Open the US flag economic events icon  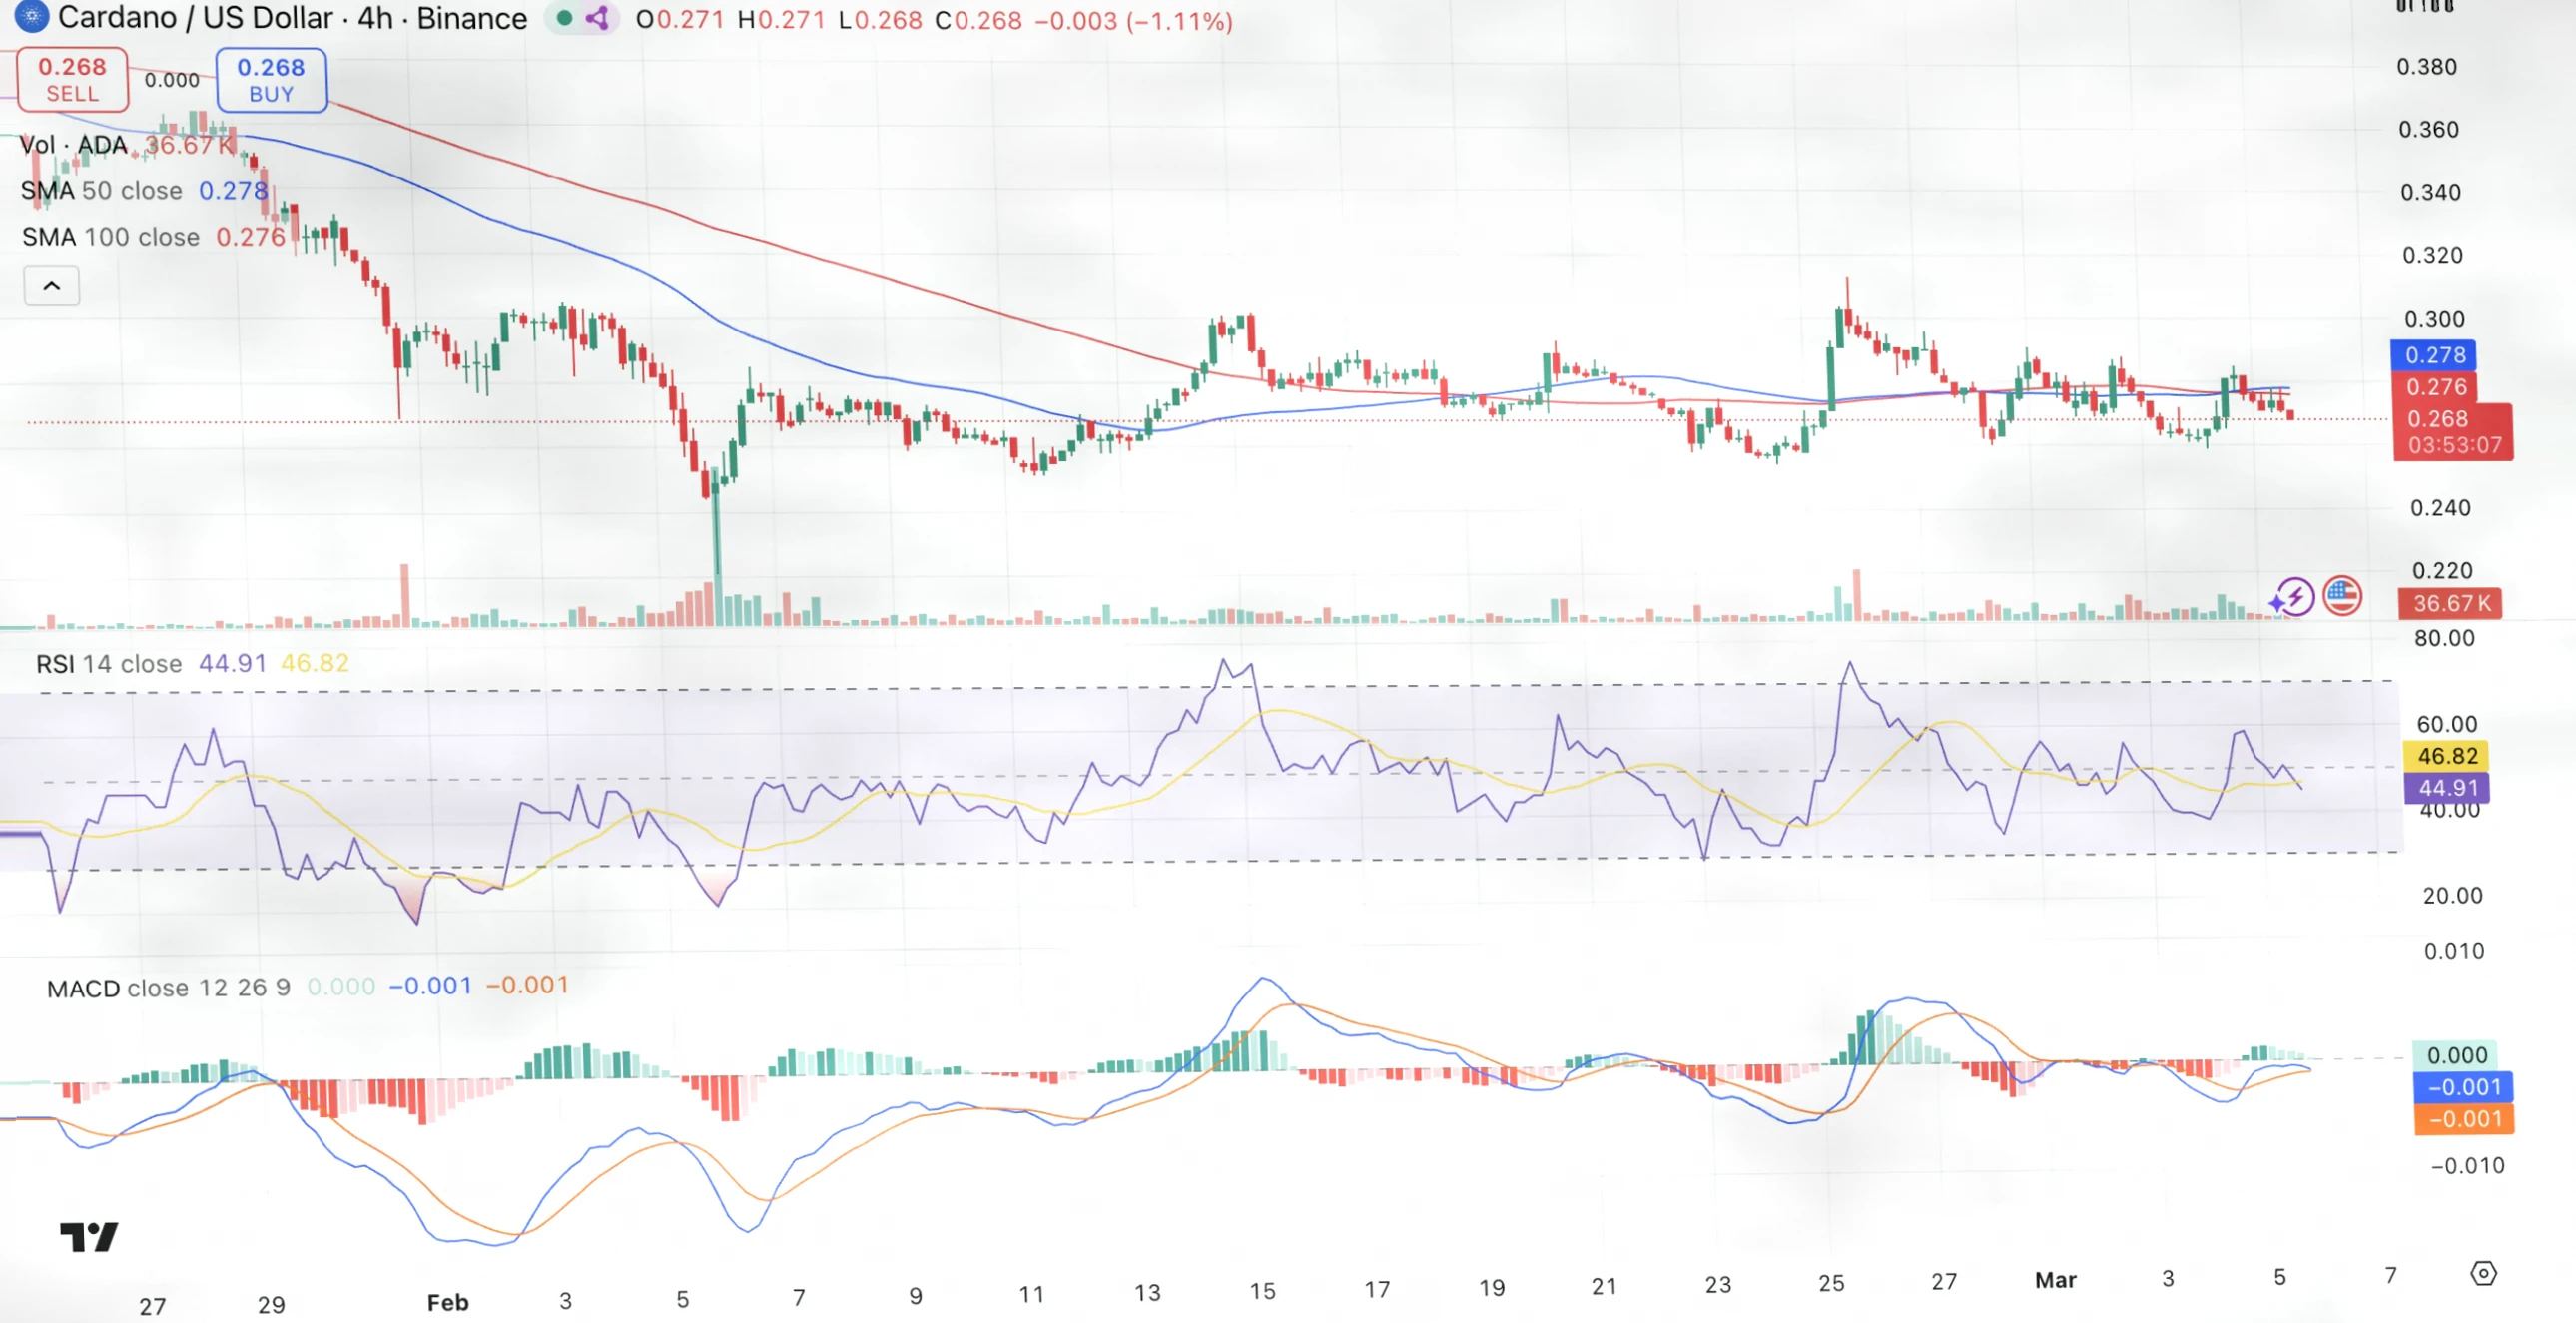point(2342,596)
